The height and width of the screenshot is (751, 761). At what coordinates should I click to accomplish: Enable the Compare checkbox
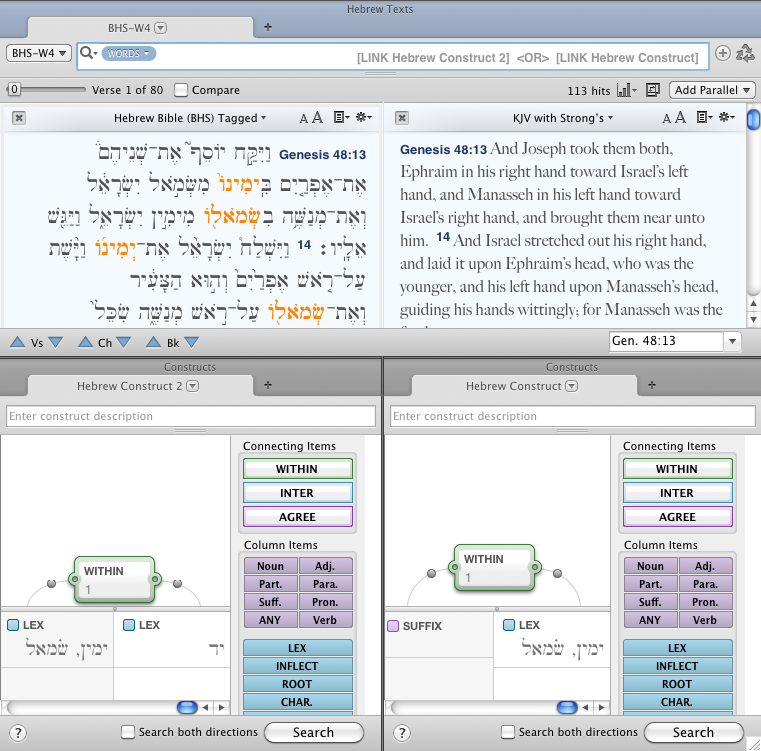(181, 90)
